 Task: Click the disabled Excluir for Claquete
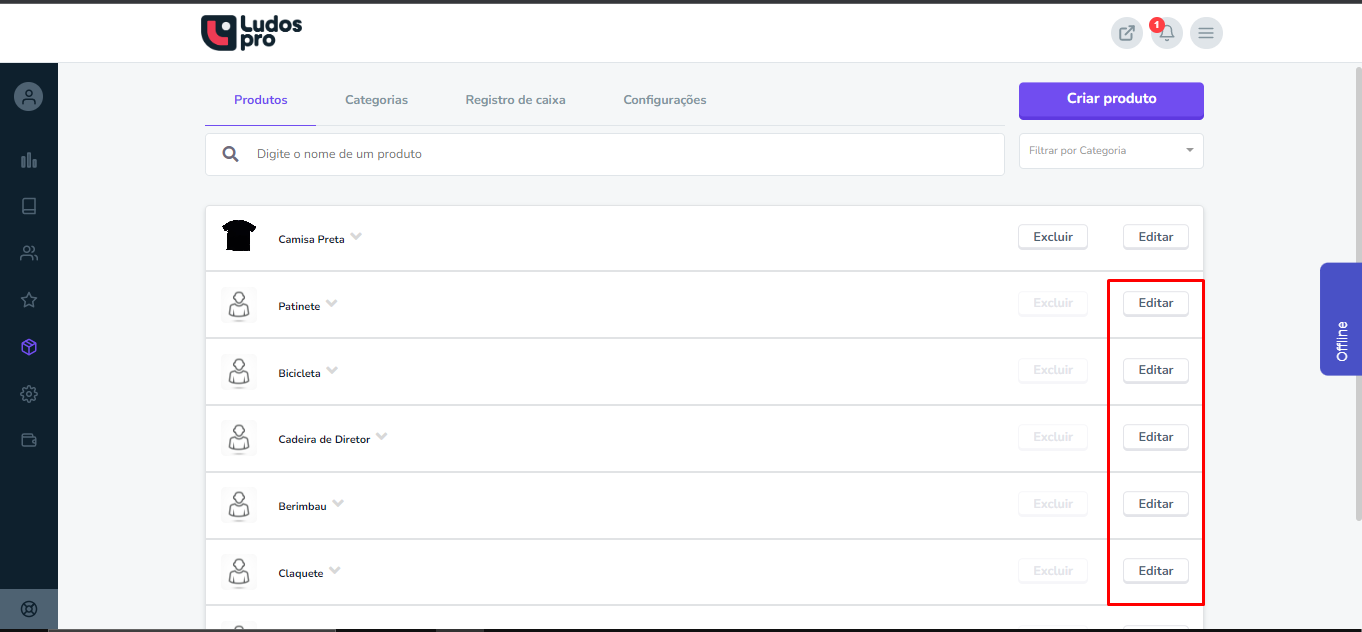[1053, 571]
